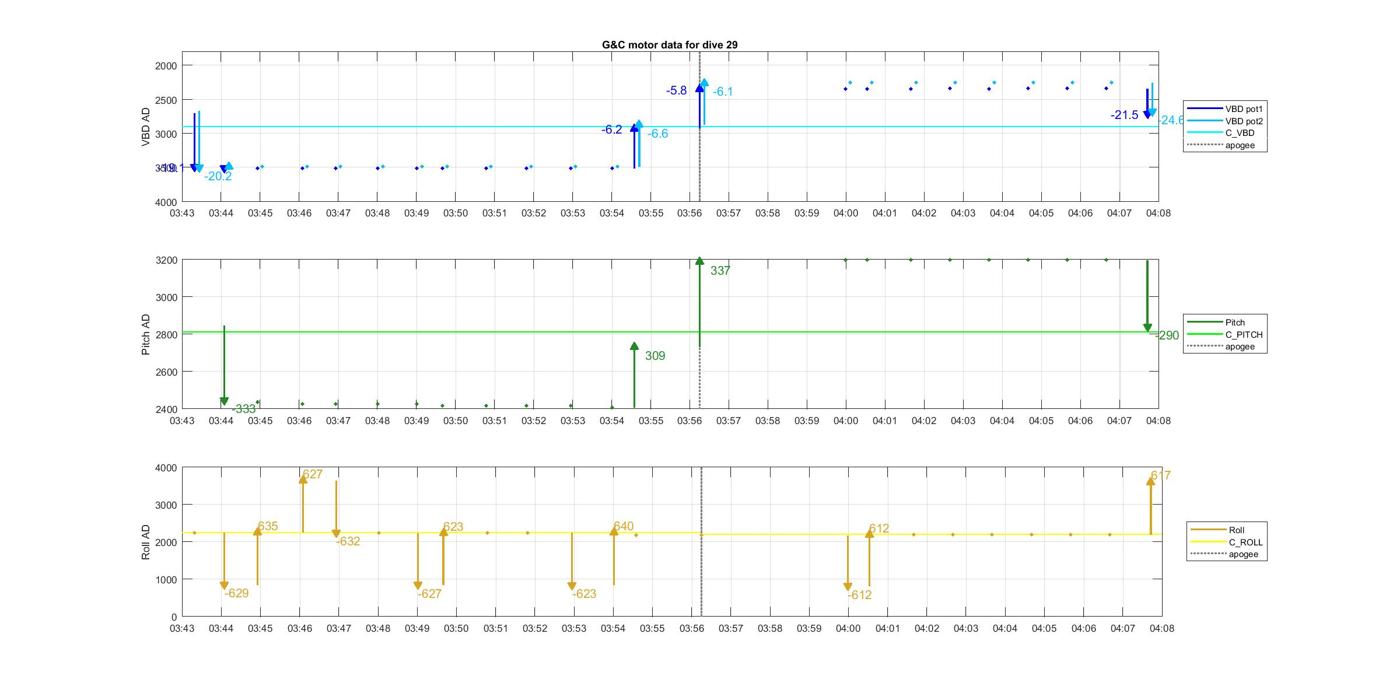
Task: Click the dotted apogee line in the Pitch plot
Action: tap(700, 380)
